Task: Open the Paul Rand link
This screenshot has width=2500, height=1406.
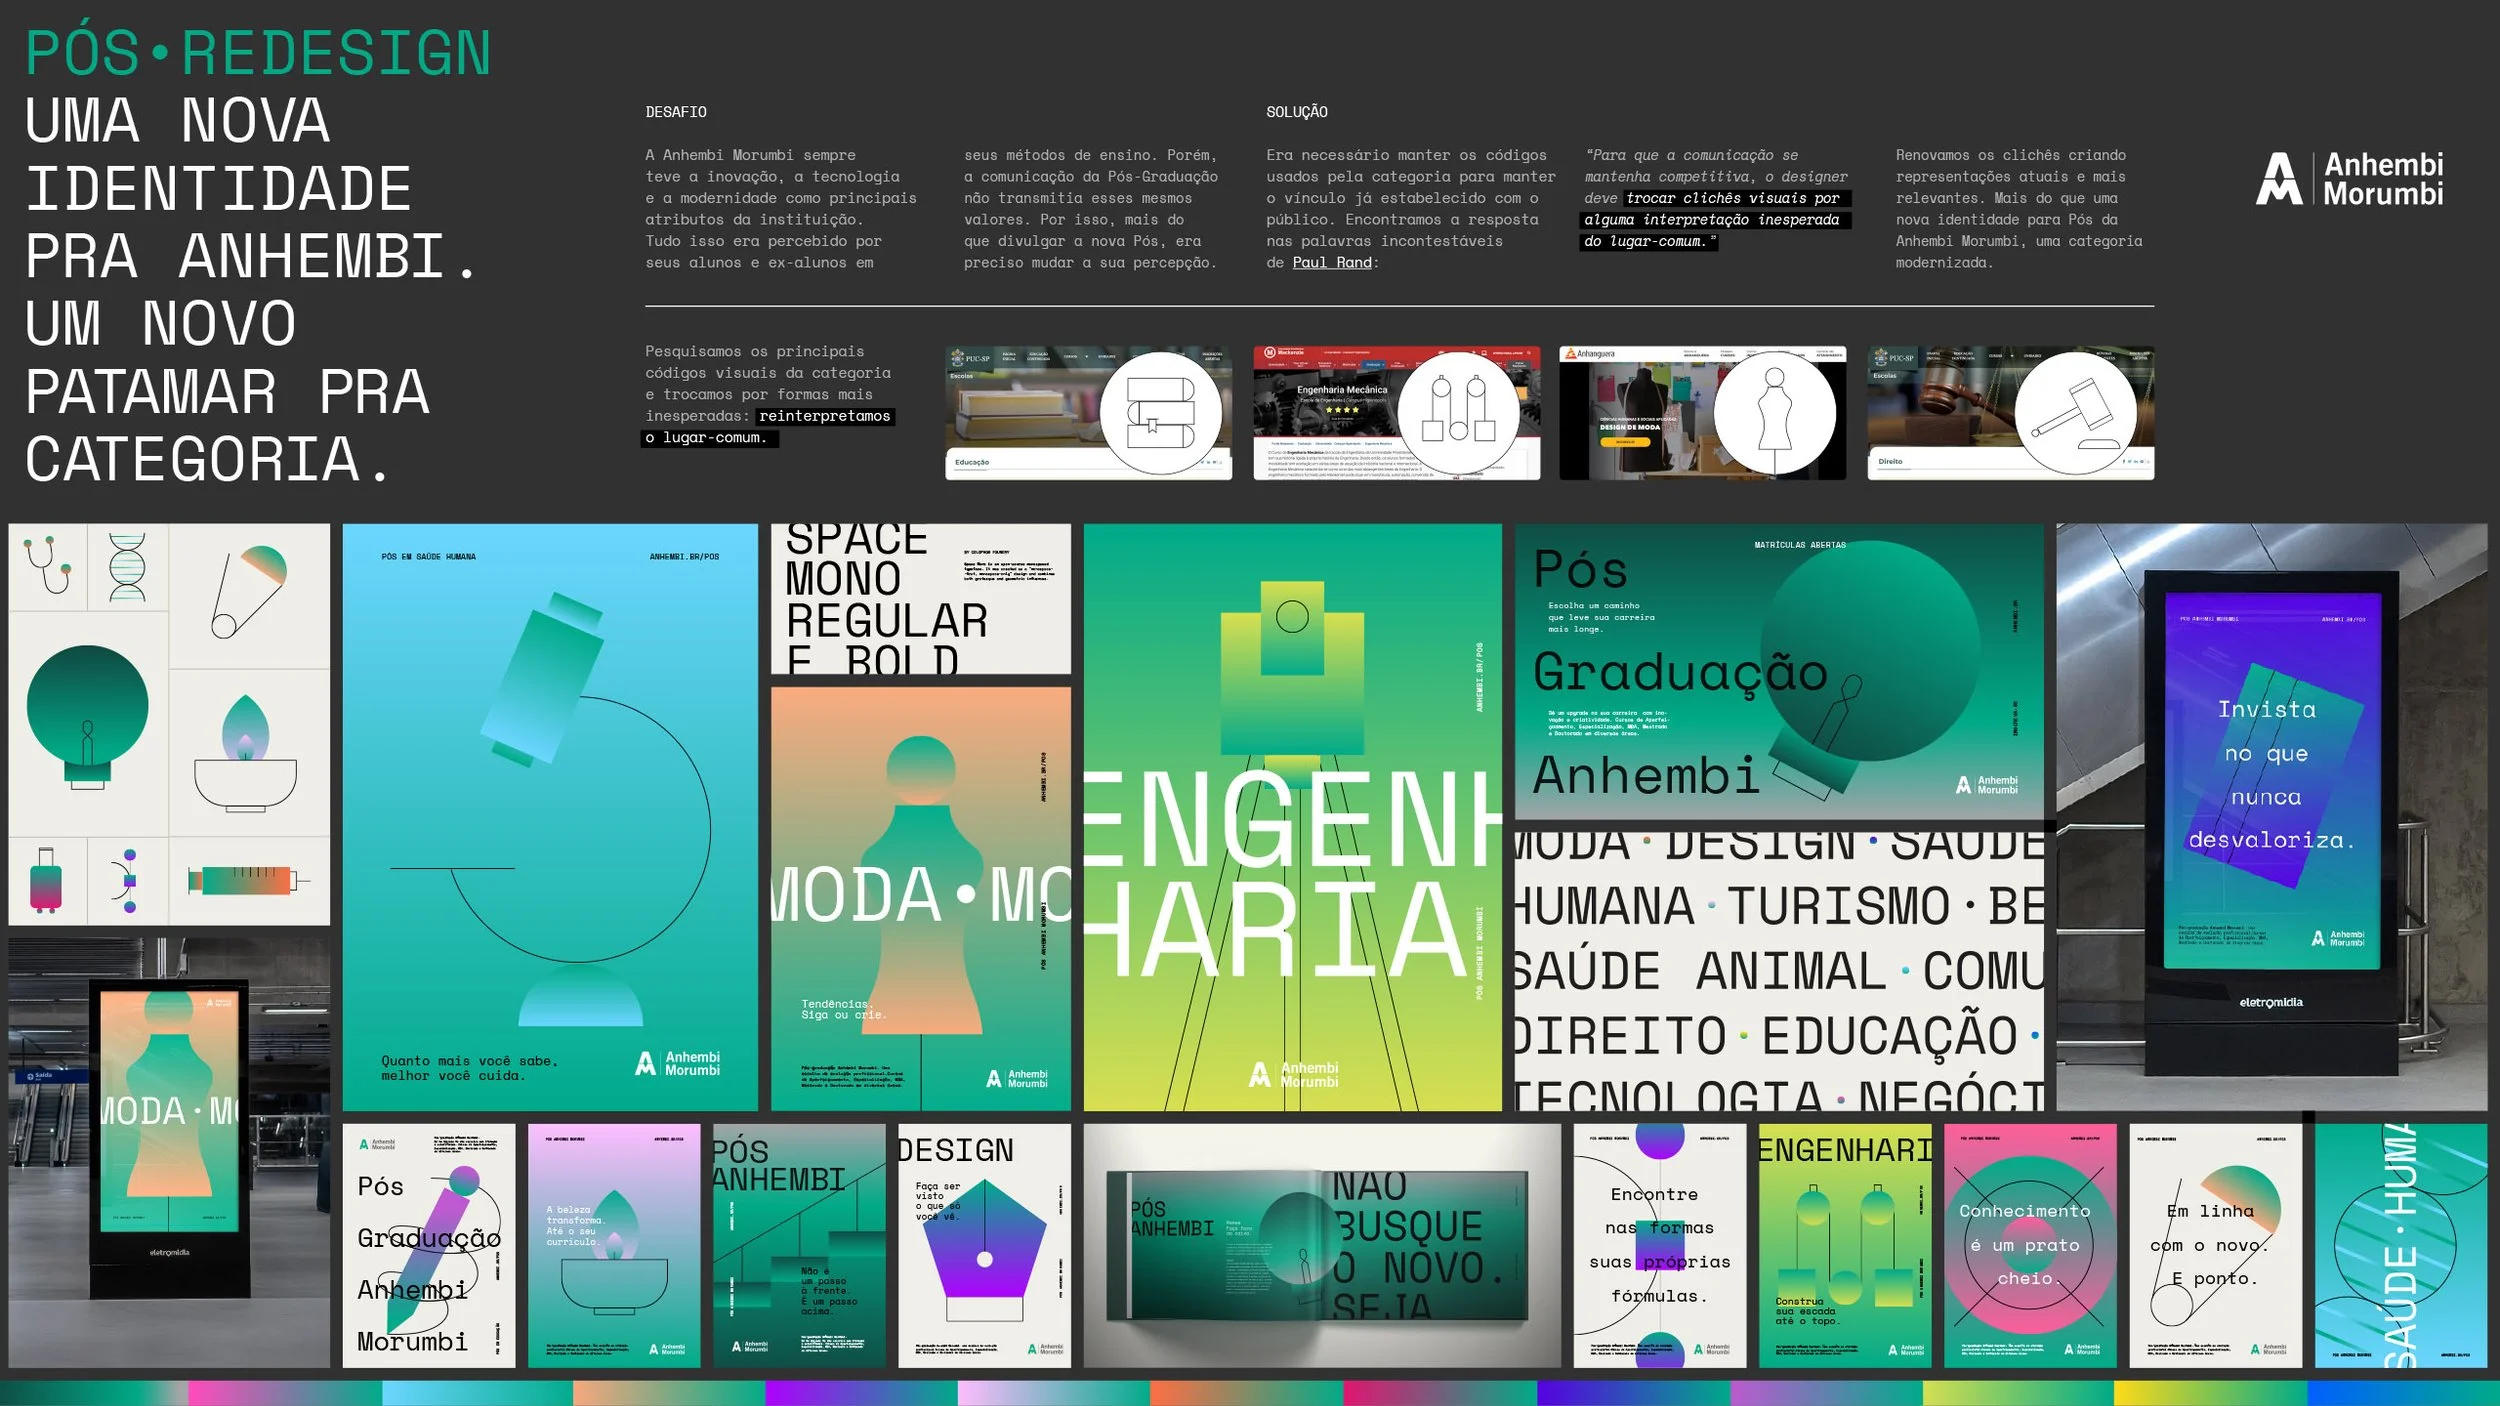Action: (x=1331, y=263)
